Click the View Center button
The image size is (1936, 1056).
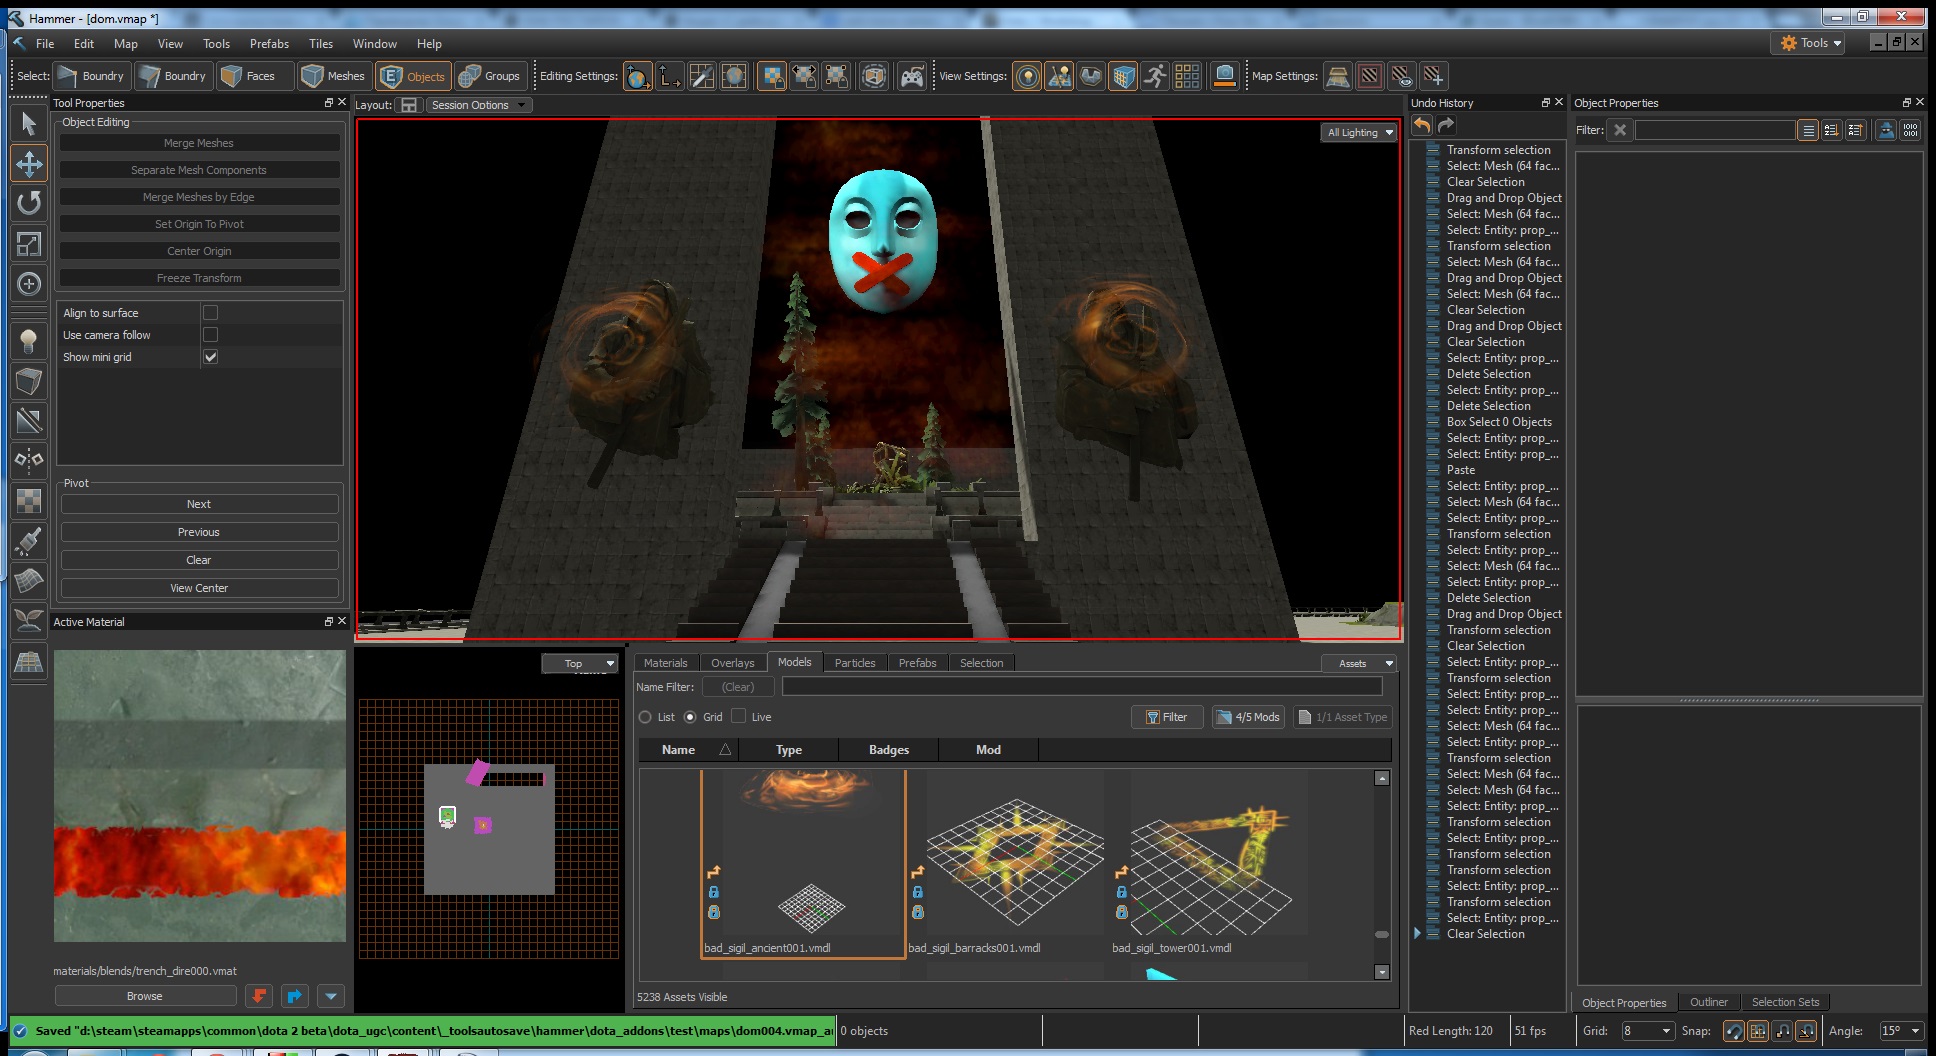tap(199, 588)
